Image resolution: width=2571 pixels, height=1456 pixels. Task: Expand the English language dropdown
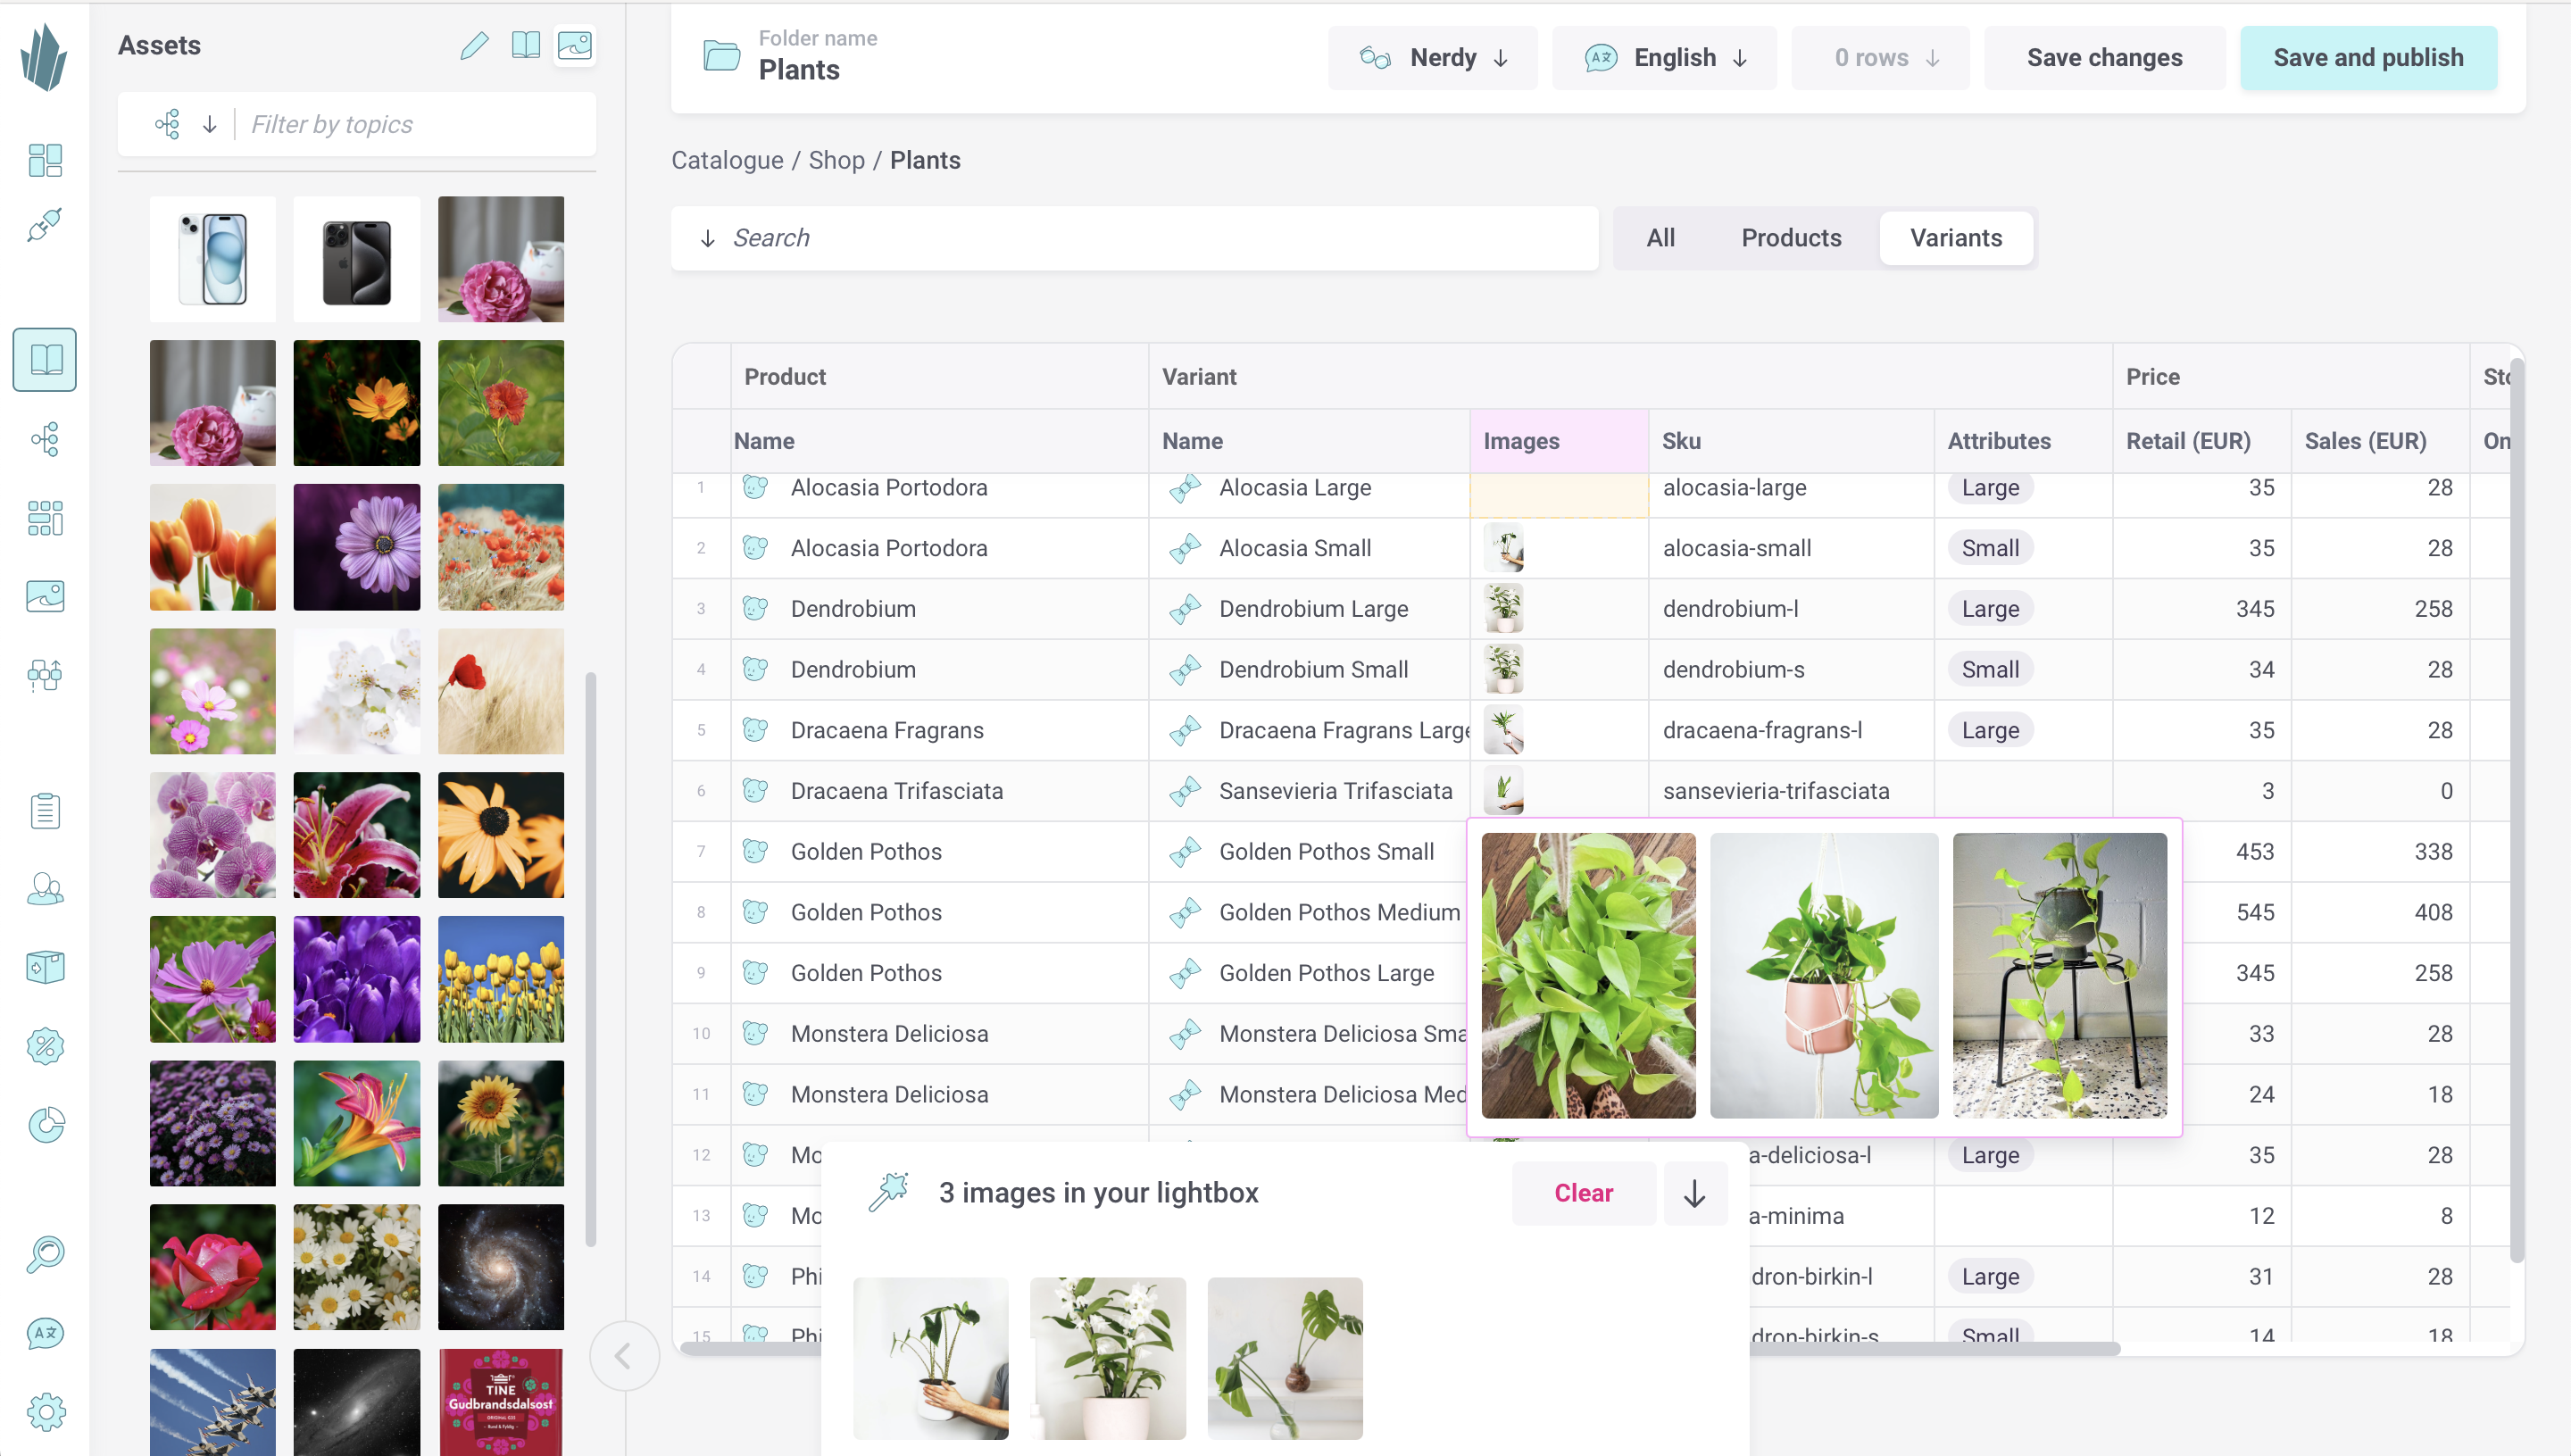click(x=1665, y=58)
